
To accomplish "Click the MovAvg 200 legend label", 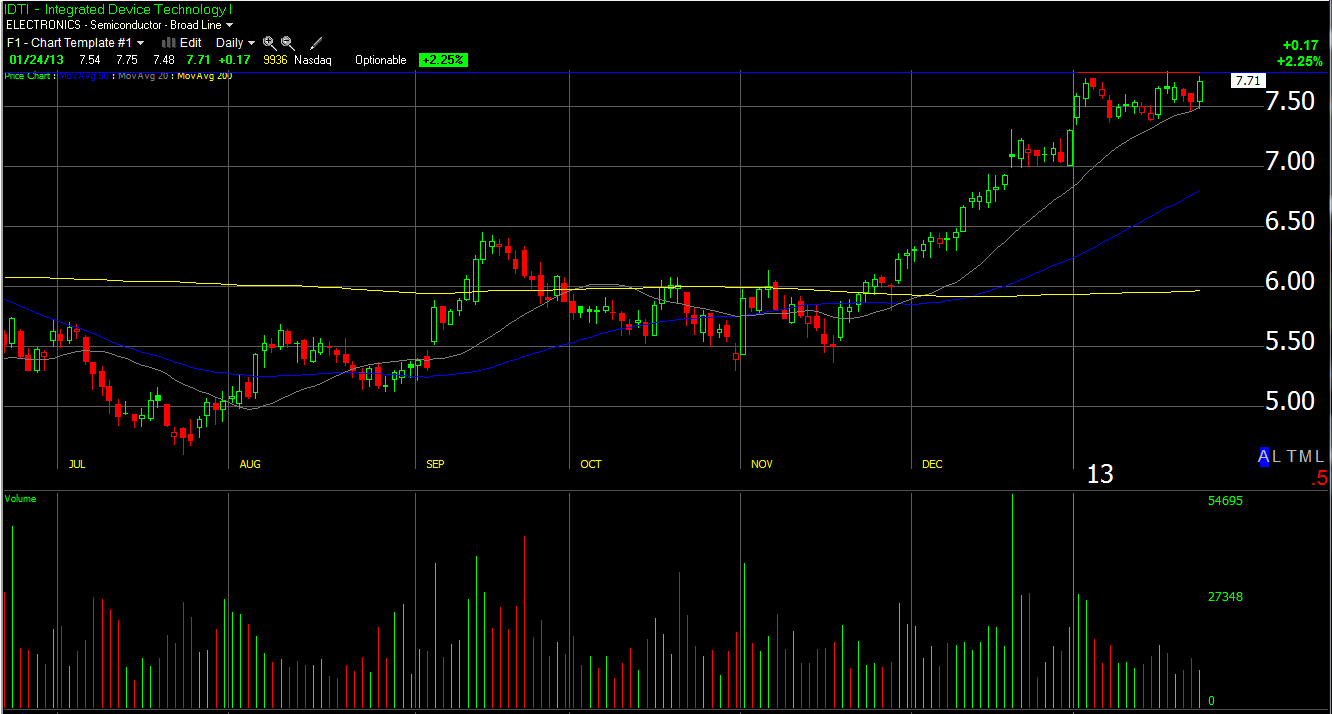I will (205, 75).
